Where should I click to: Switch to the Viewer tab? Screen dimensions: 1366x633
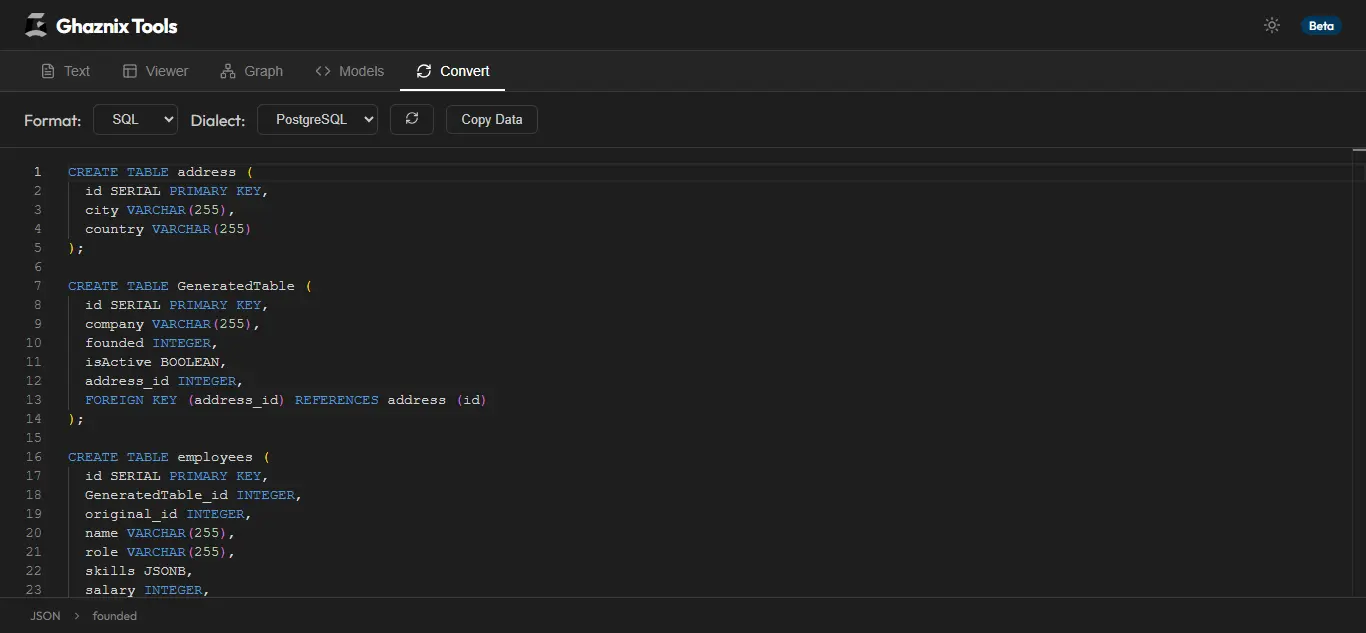pyautogui.click(x=155, y=71)
